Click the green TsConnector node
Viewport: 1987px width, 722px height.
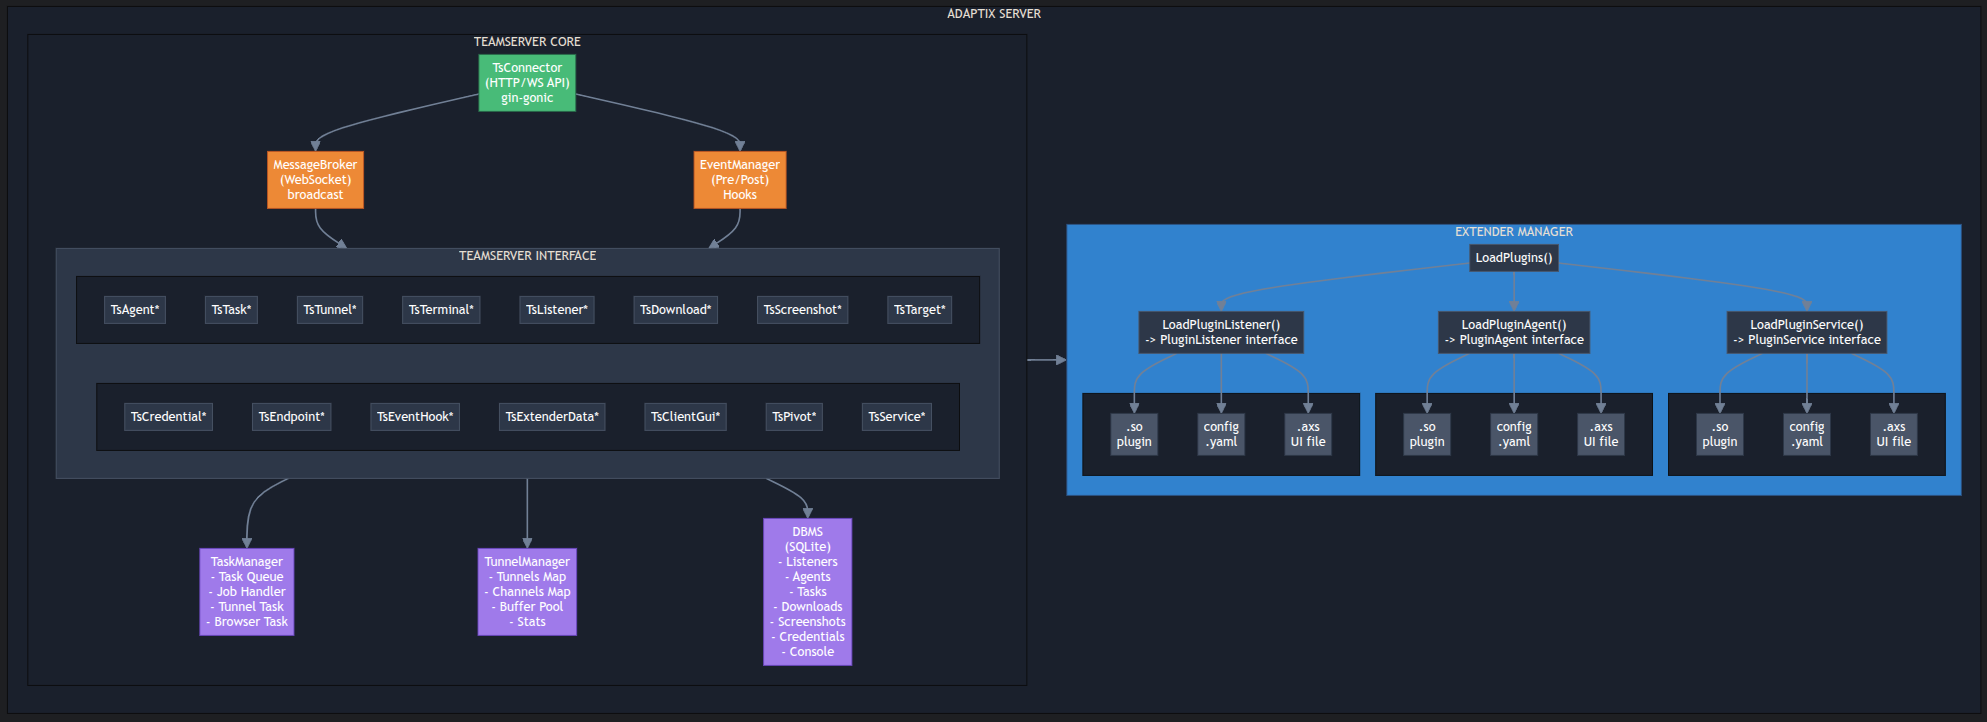click(527, 83)
